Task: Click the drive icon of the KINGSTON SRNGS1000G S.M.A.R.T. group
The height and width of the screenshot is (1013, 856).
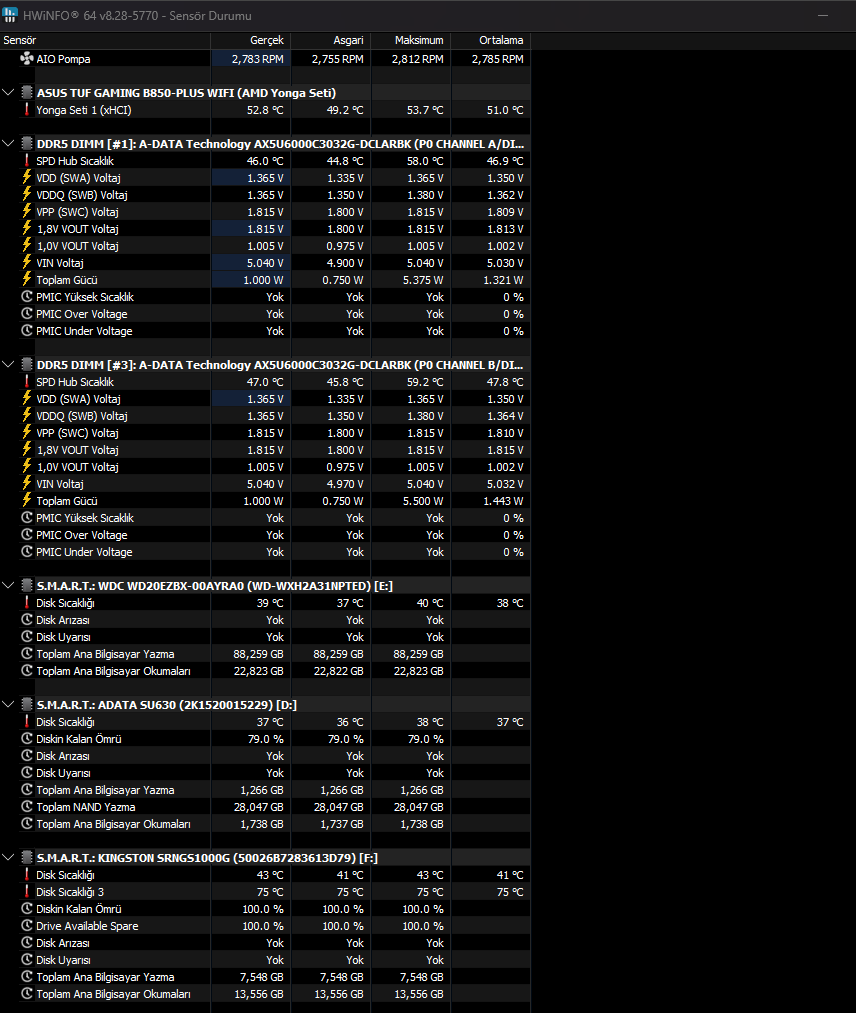Action: 26,857
